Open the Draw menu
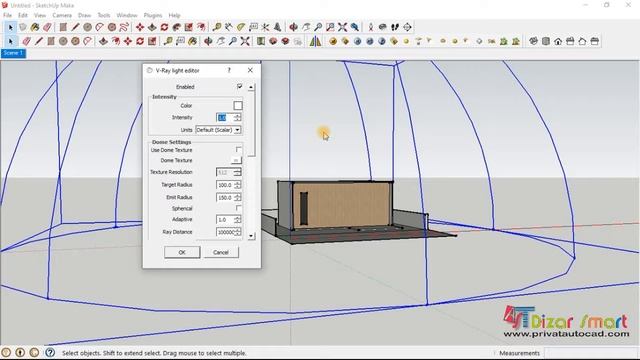 pos(84,15)
